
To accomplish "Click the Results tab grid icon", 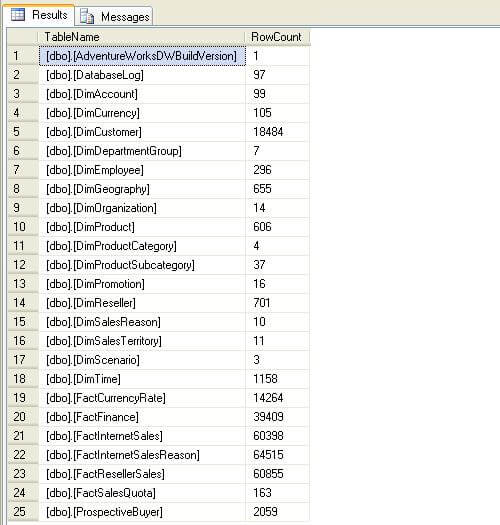I will (x=18, y=15).
